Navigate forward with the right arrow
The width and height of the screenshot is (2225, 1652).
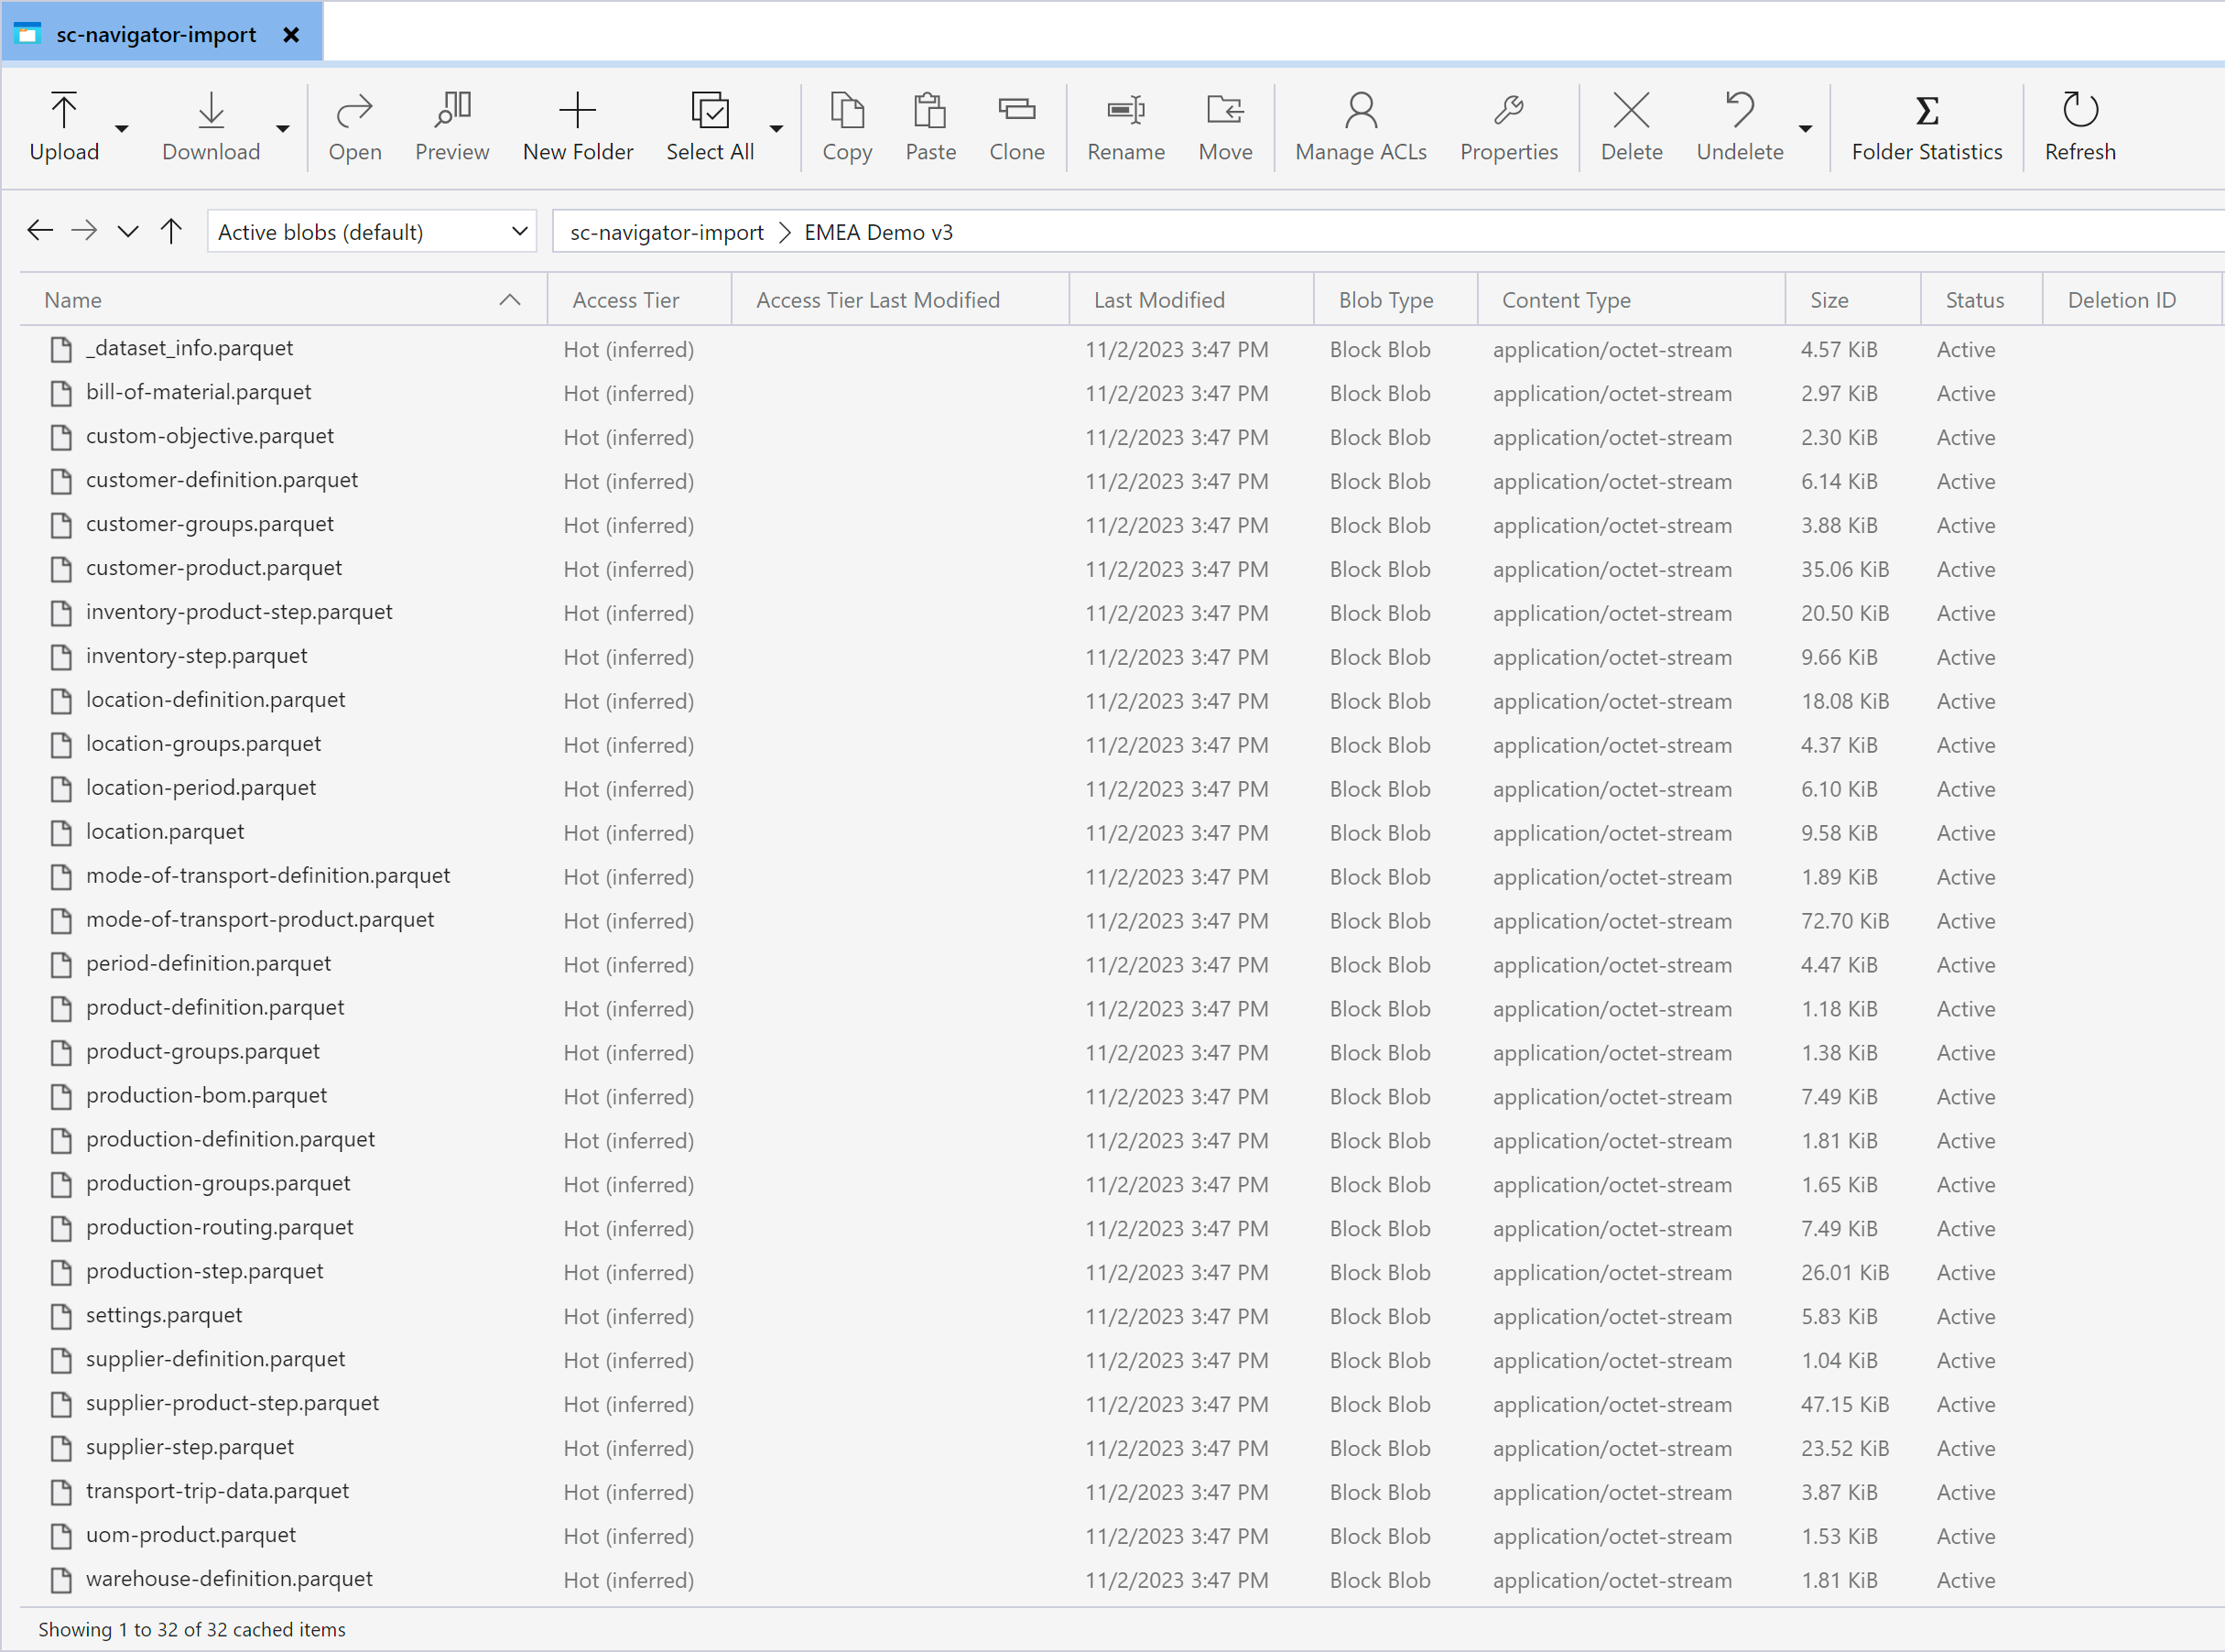pyautogui.click(x=84, y=231)
